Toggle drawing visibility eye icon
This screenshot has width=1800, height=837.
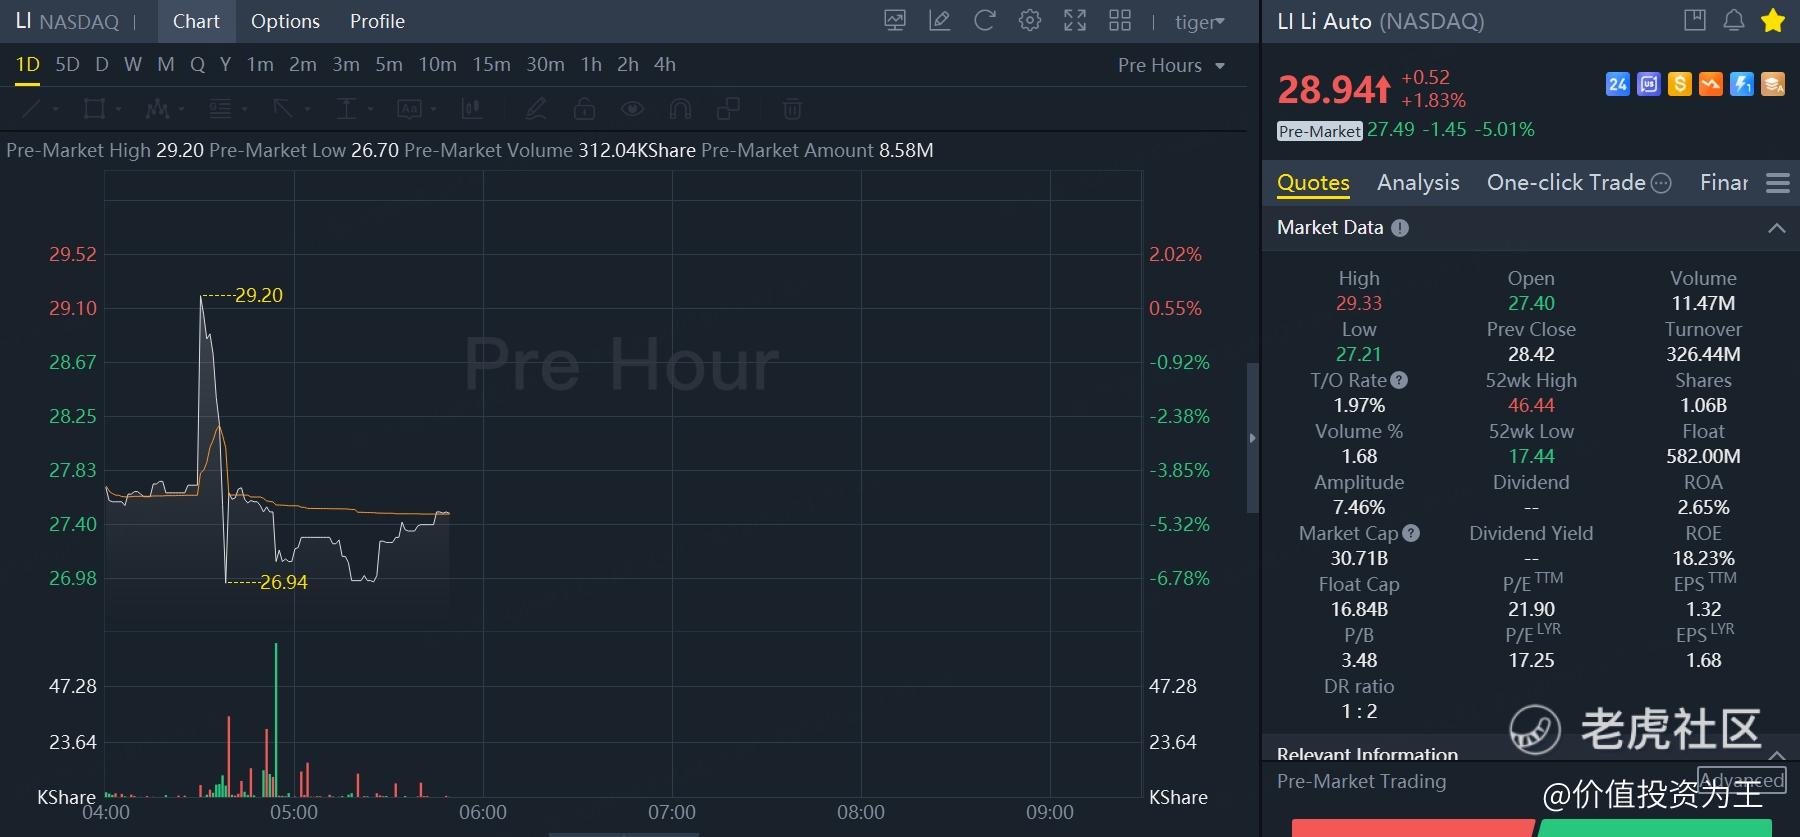point(632,109)
